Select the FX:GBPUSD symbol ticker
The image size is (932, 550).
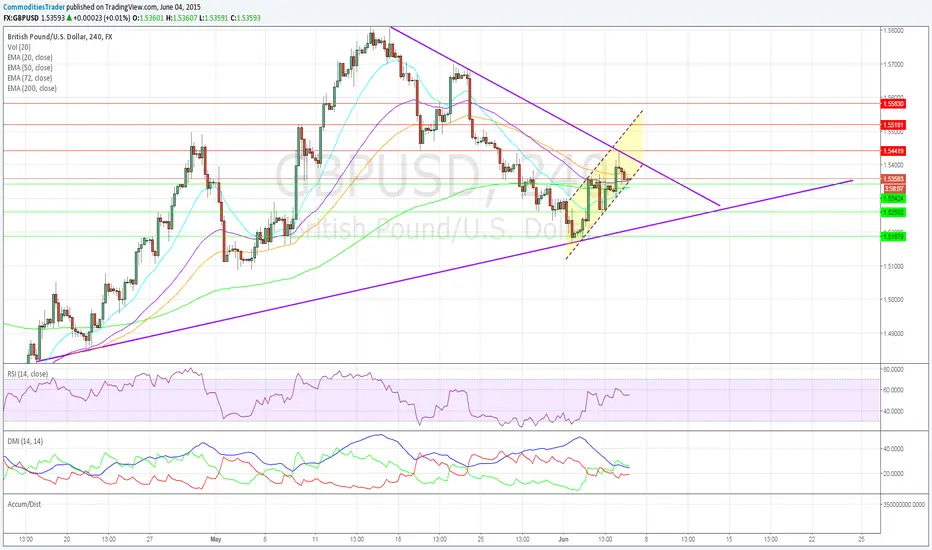coord(22,18)
